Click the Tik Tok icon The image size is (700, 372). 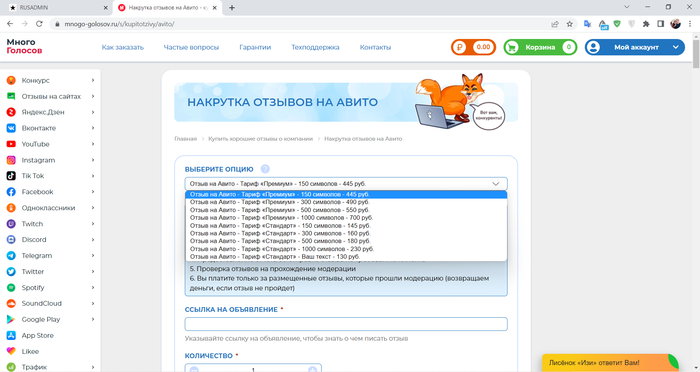(11, 176)
